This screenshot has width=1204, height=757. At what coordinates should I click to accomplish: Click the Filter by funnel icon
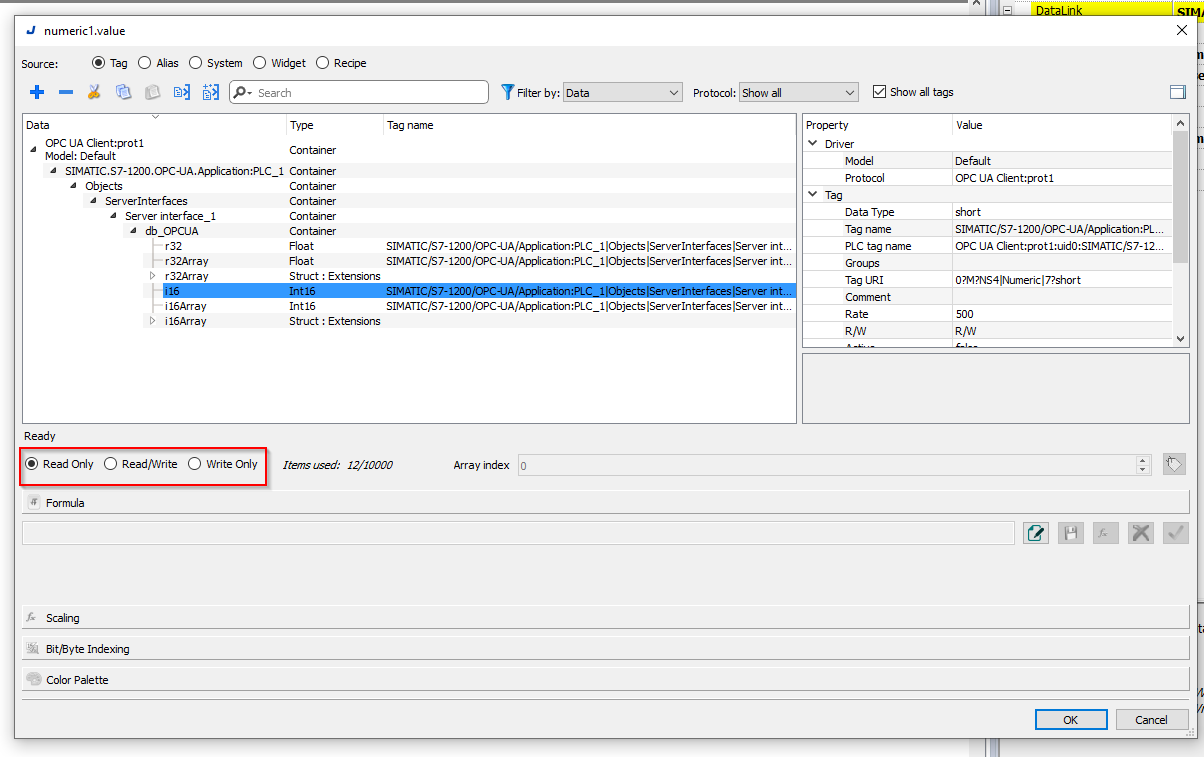click(507, 92)
